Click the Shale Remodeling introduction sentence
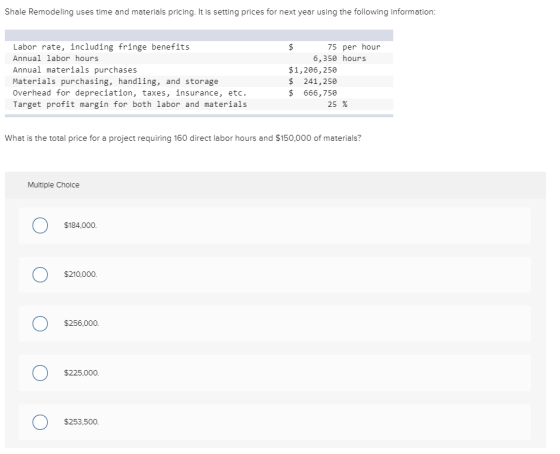This screenshot has height=454, width=560. (220, 12)
